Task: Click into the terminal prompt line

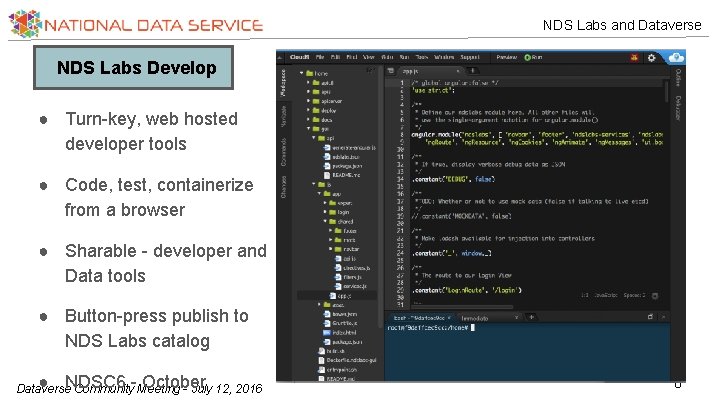Action: click(x=431, y=328)
